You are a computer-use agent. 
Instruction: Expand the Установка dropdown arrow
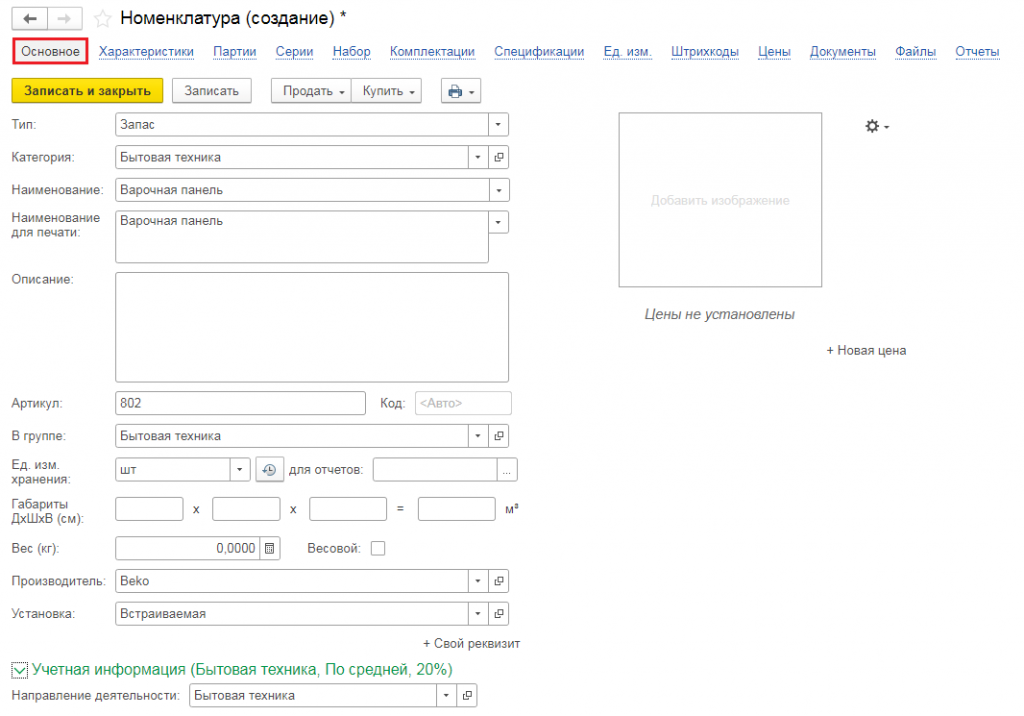click(x=478, y=613)
